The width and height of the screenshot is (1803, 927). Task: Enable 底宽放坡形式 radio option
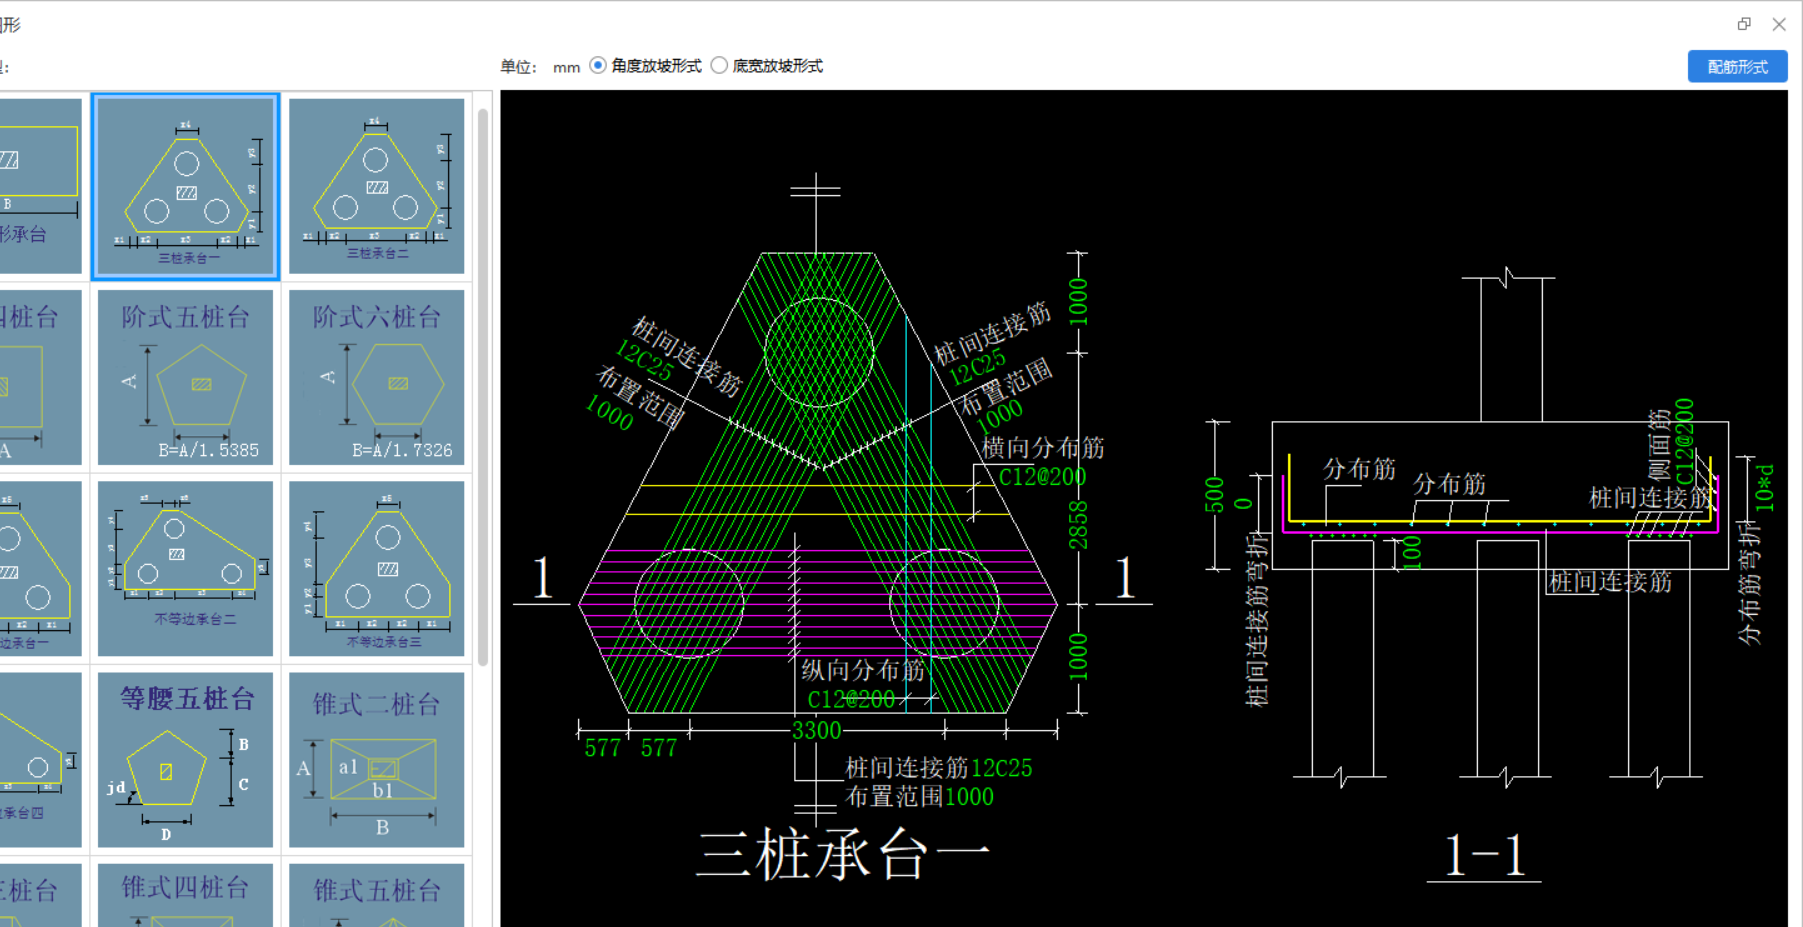tap(719, 65)
